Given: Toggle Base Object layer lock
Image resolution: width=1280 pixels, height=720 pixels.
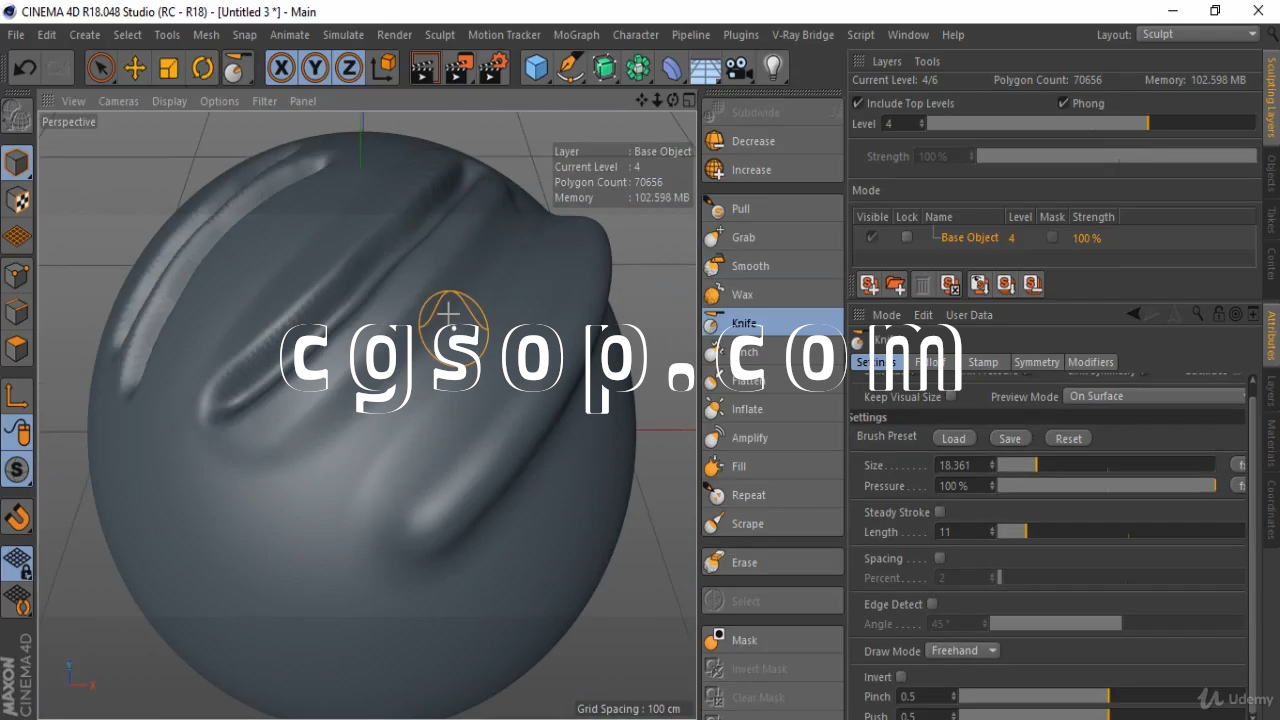Looking at the screenshot, I should coord(907,237).
